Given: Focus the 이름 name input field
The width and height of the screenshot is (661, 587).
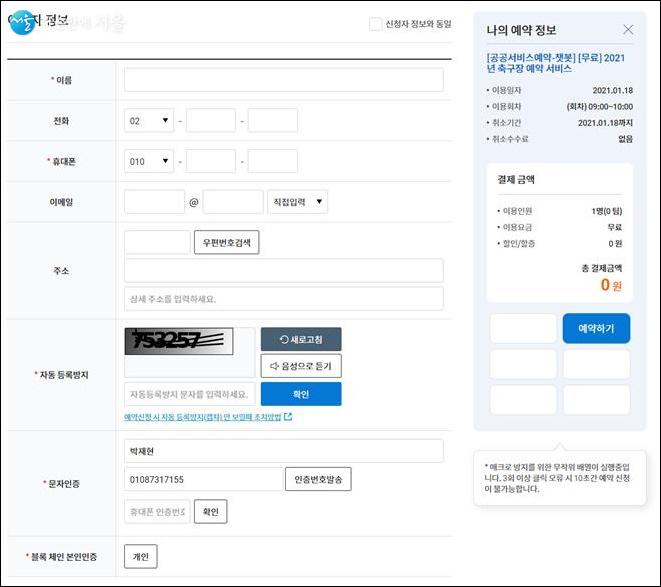Looking at the screenshot, I should tap(283, 80).
